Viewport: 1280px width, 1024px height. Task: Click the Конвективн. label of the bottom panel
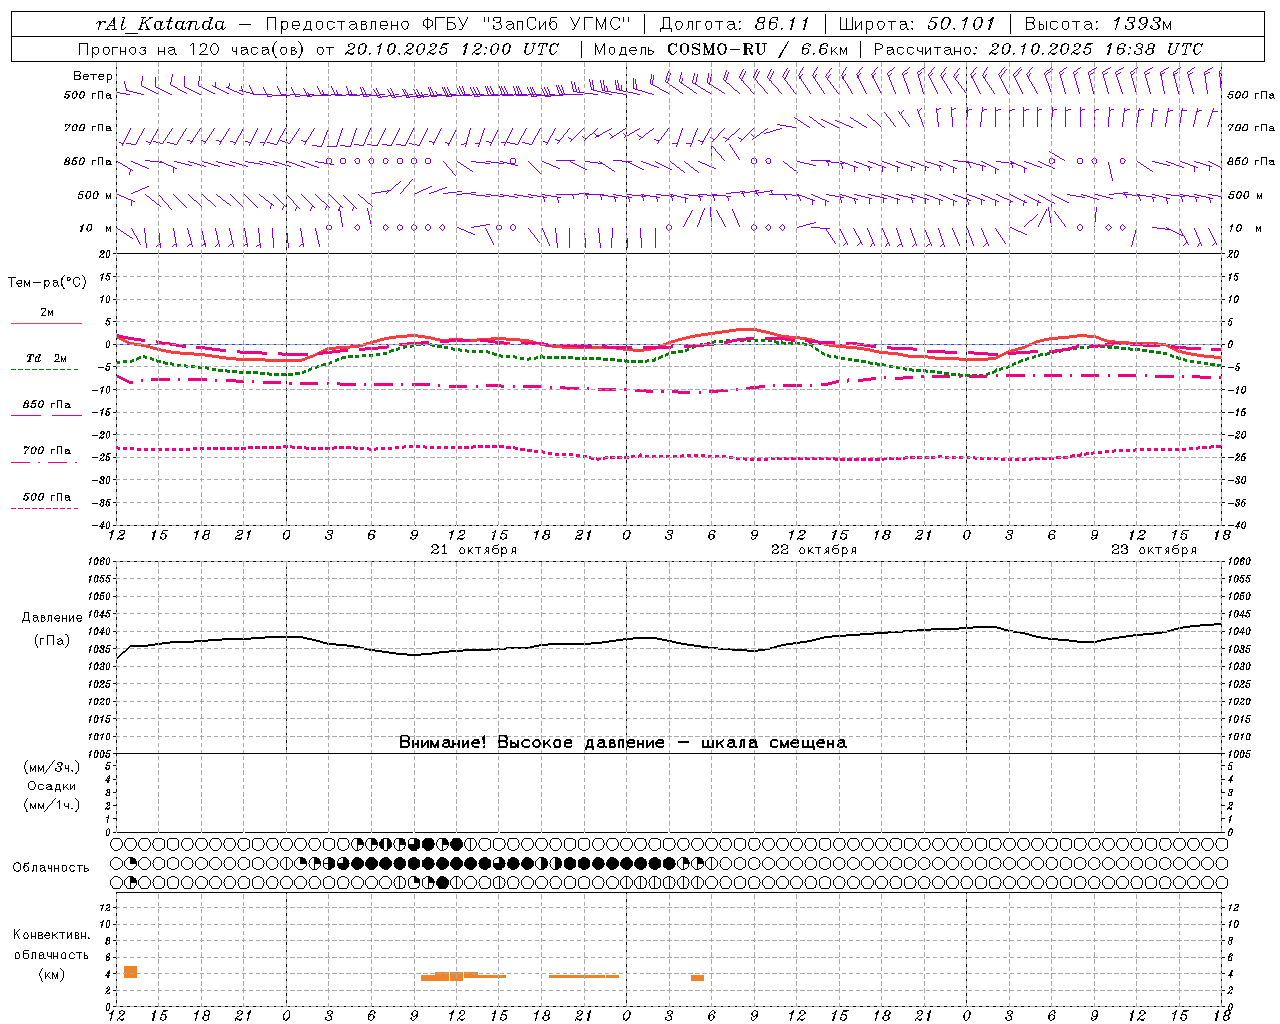52,935
